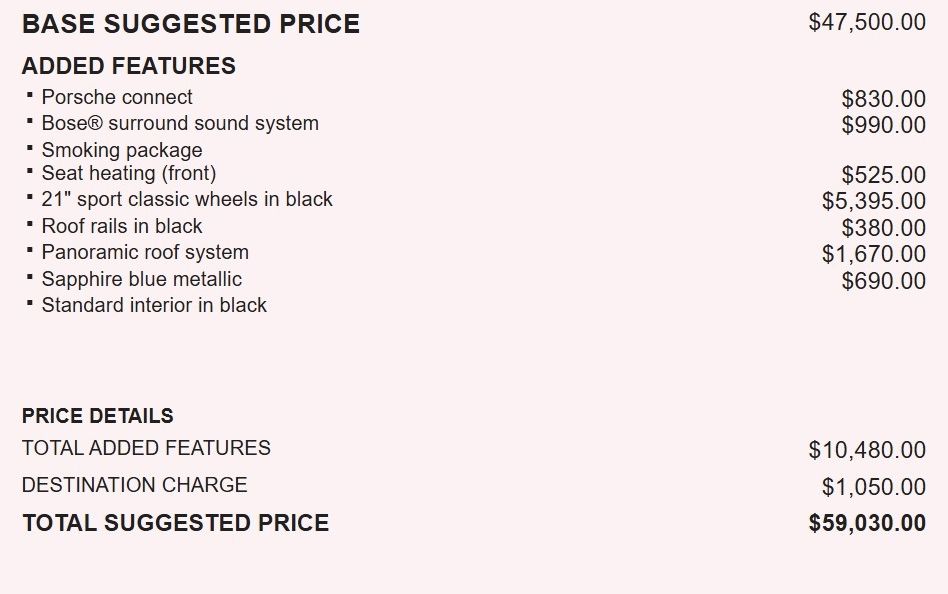Click the $5,395.00 wheels price
Viewport: 948px width, 594px height.
click(x=873, y=202)
